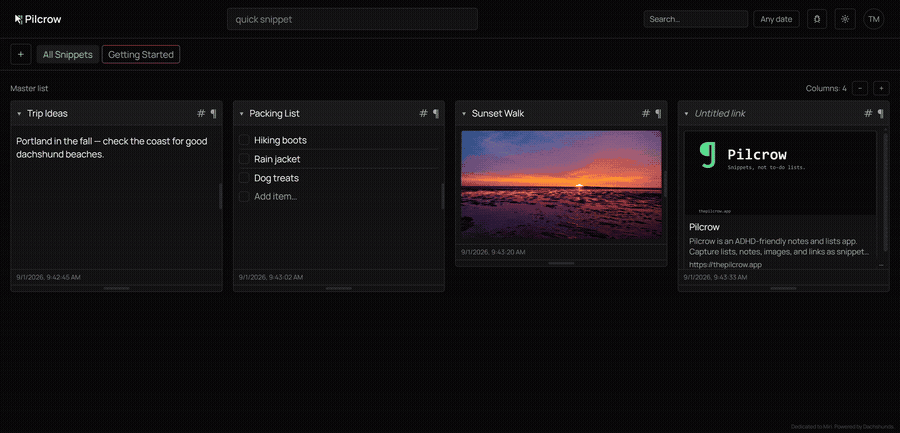Viewport: 900px width, 433px height.
Task: Grab the Trip Ideas bottom resize handle
Action: [117, 288]
